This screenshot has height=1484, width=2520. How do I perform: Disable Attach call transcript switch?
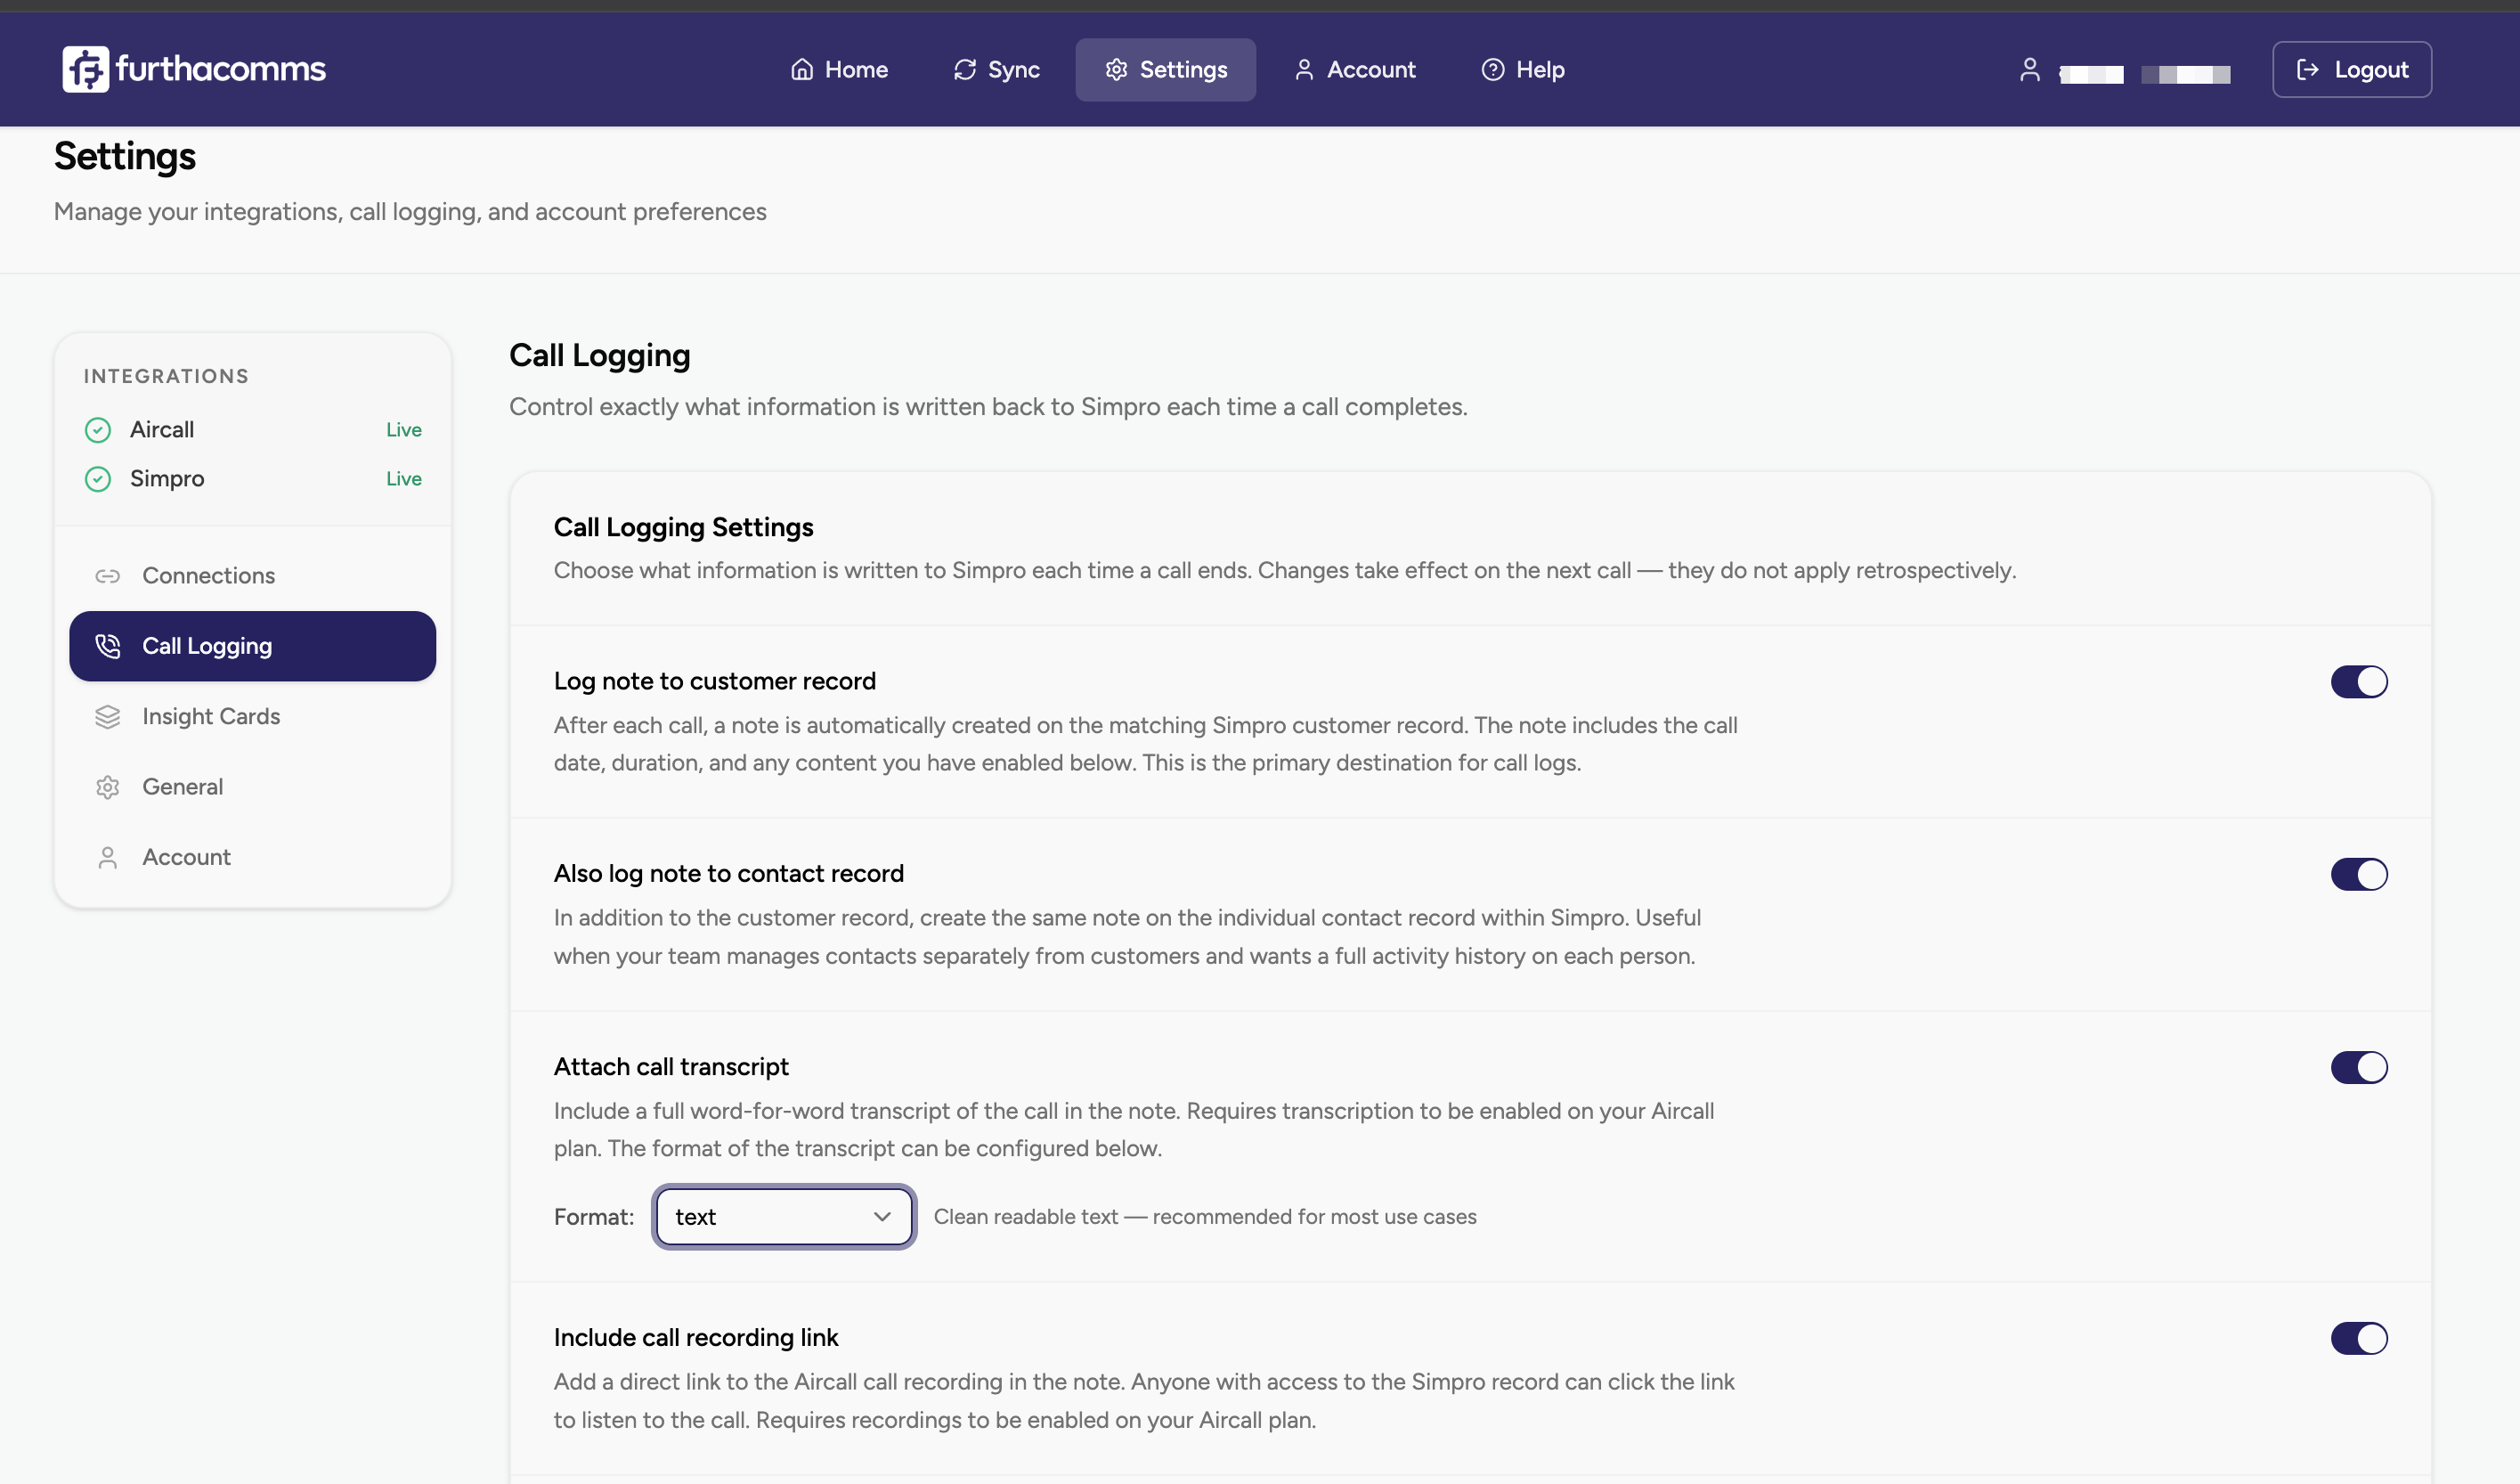coord(2359,1067)
